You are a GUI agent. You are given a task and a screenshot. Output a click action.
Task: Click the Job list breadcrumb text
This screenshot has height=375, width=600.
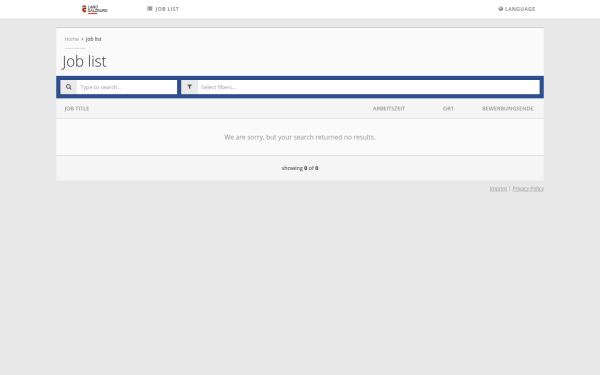point(93,39)
